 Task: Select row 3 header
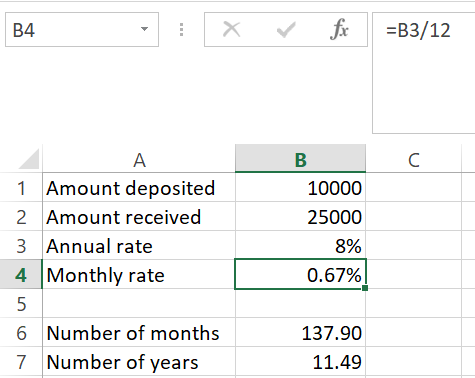pos(21,245)
